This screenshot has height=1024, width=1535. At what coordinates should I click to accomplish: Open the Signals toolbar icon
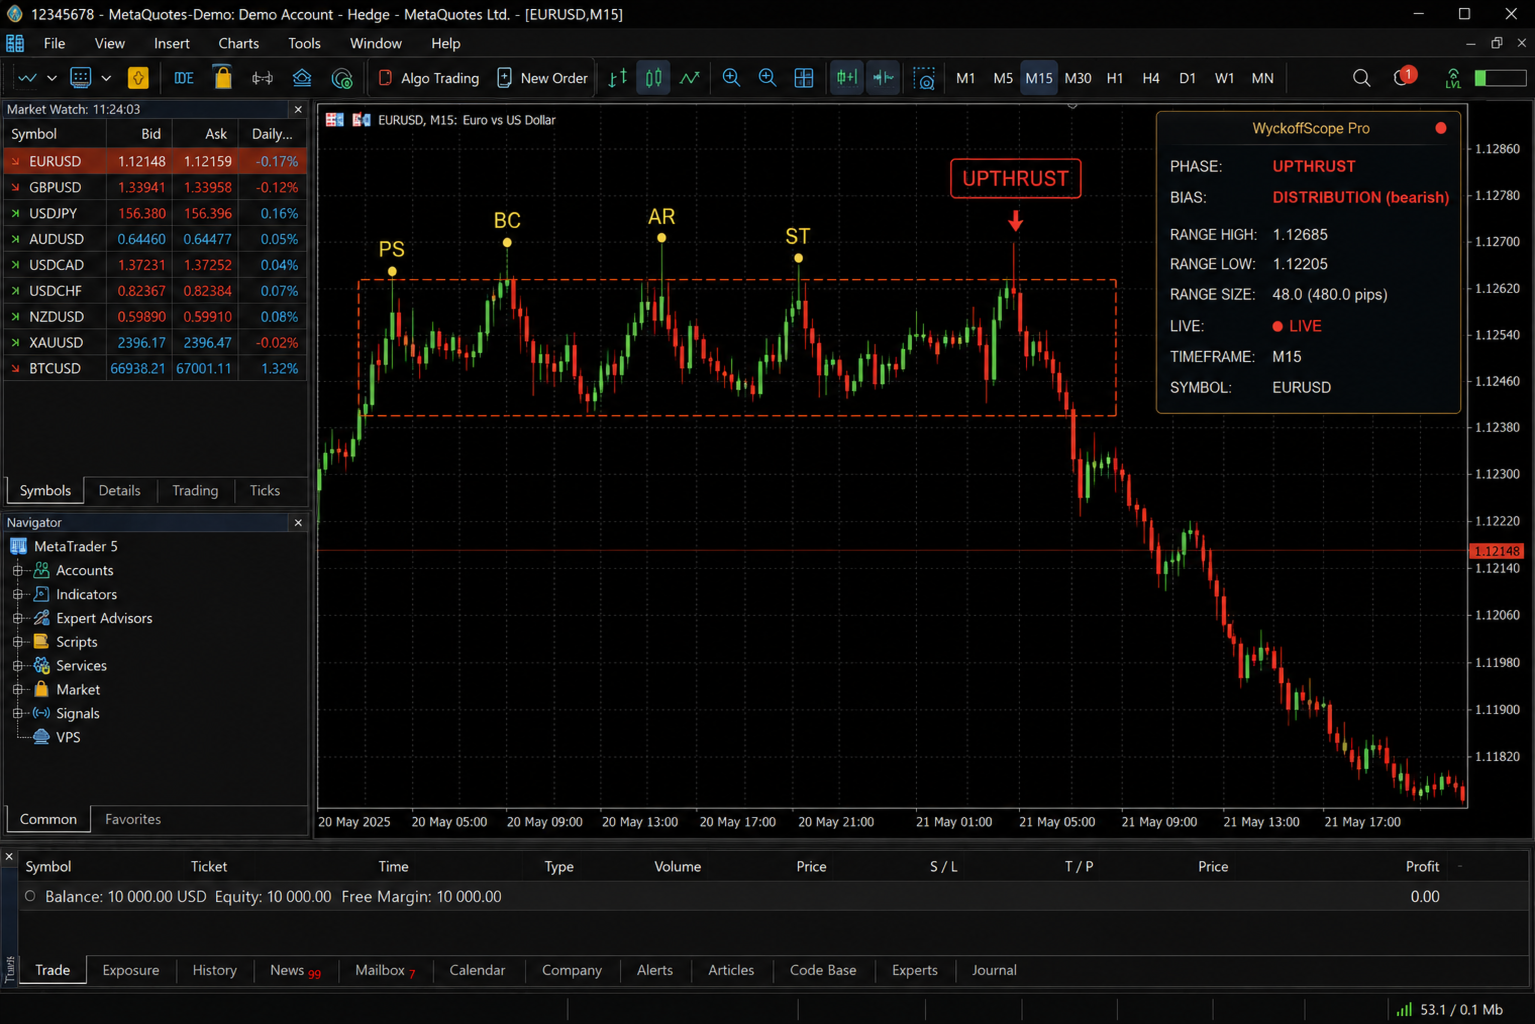click(x=262, y=78)
